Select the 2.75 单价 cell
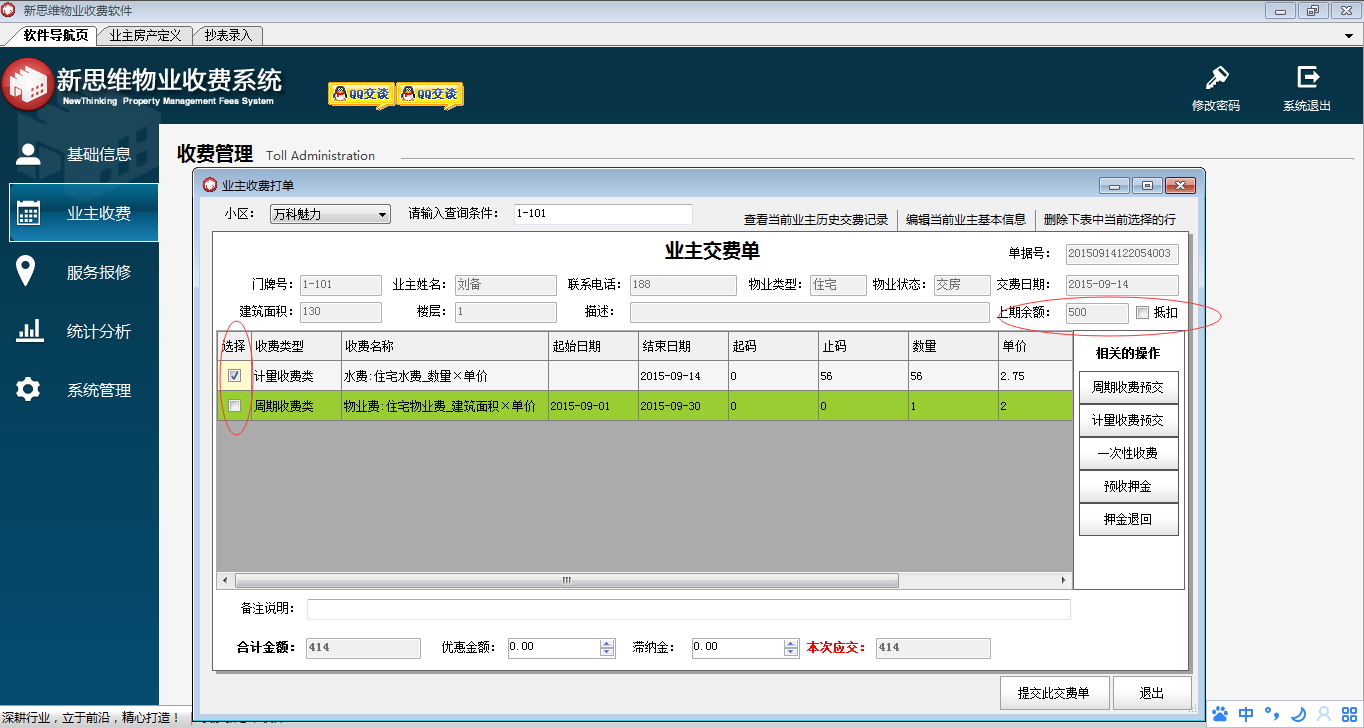 pyautogui.click(x=1034, y=376)
